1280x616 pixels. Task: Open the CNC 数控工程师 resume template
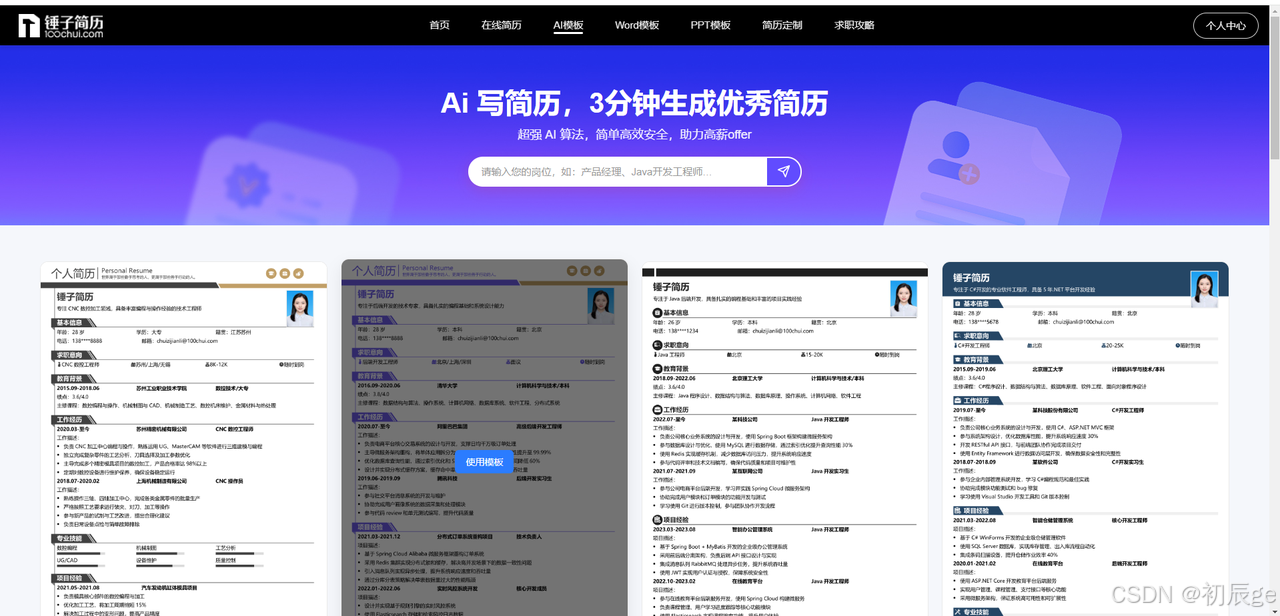tap(184, 438)
